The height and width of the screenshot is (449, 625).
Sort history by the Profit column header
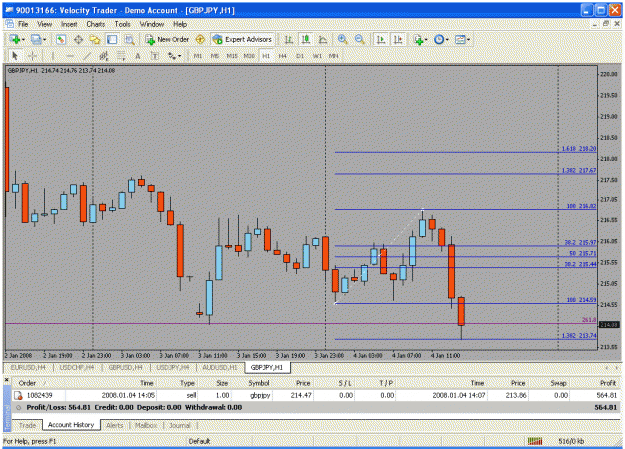tap(608, 383)
